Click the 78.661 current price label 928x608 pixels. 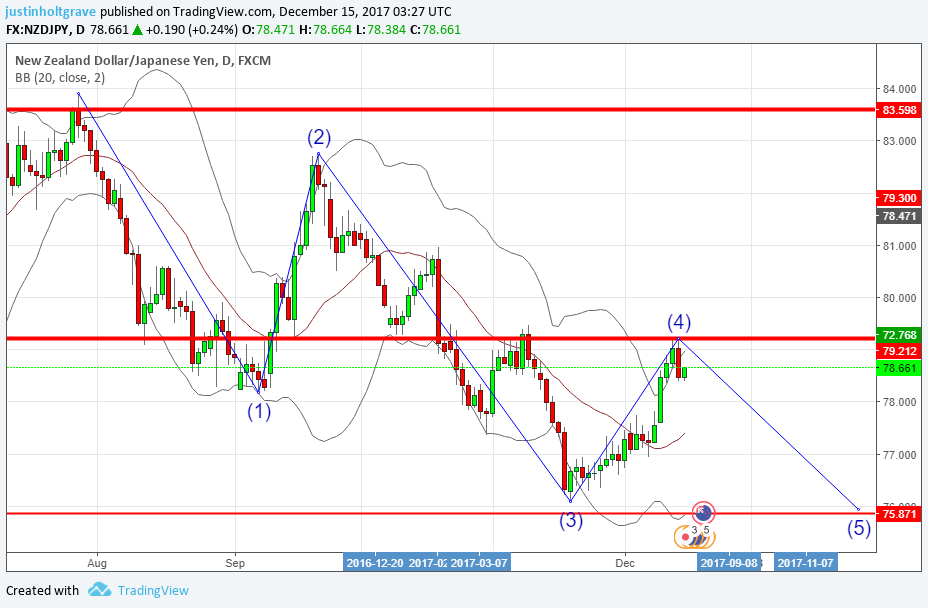tap(899, 368)
